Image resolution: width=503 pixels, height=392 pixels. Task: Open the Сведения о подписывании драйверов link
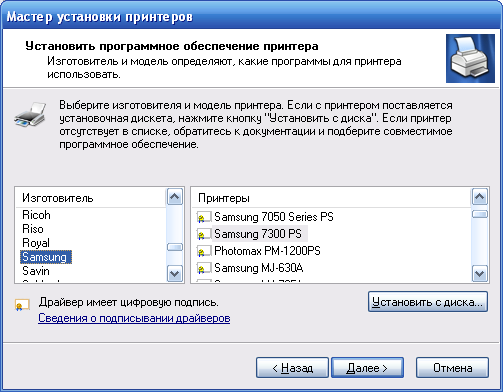pyautogui.click(x=134, y=318)
